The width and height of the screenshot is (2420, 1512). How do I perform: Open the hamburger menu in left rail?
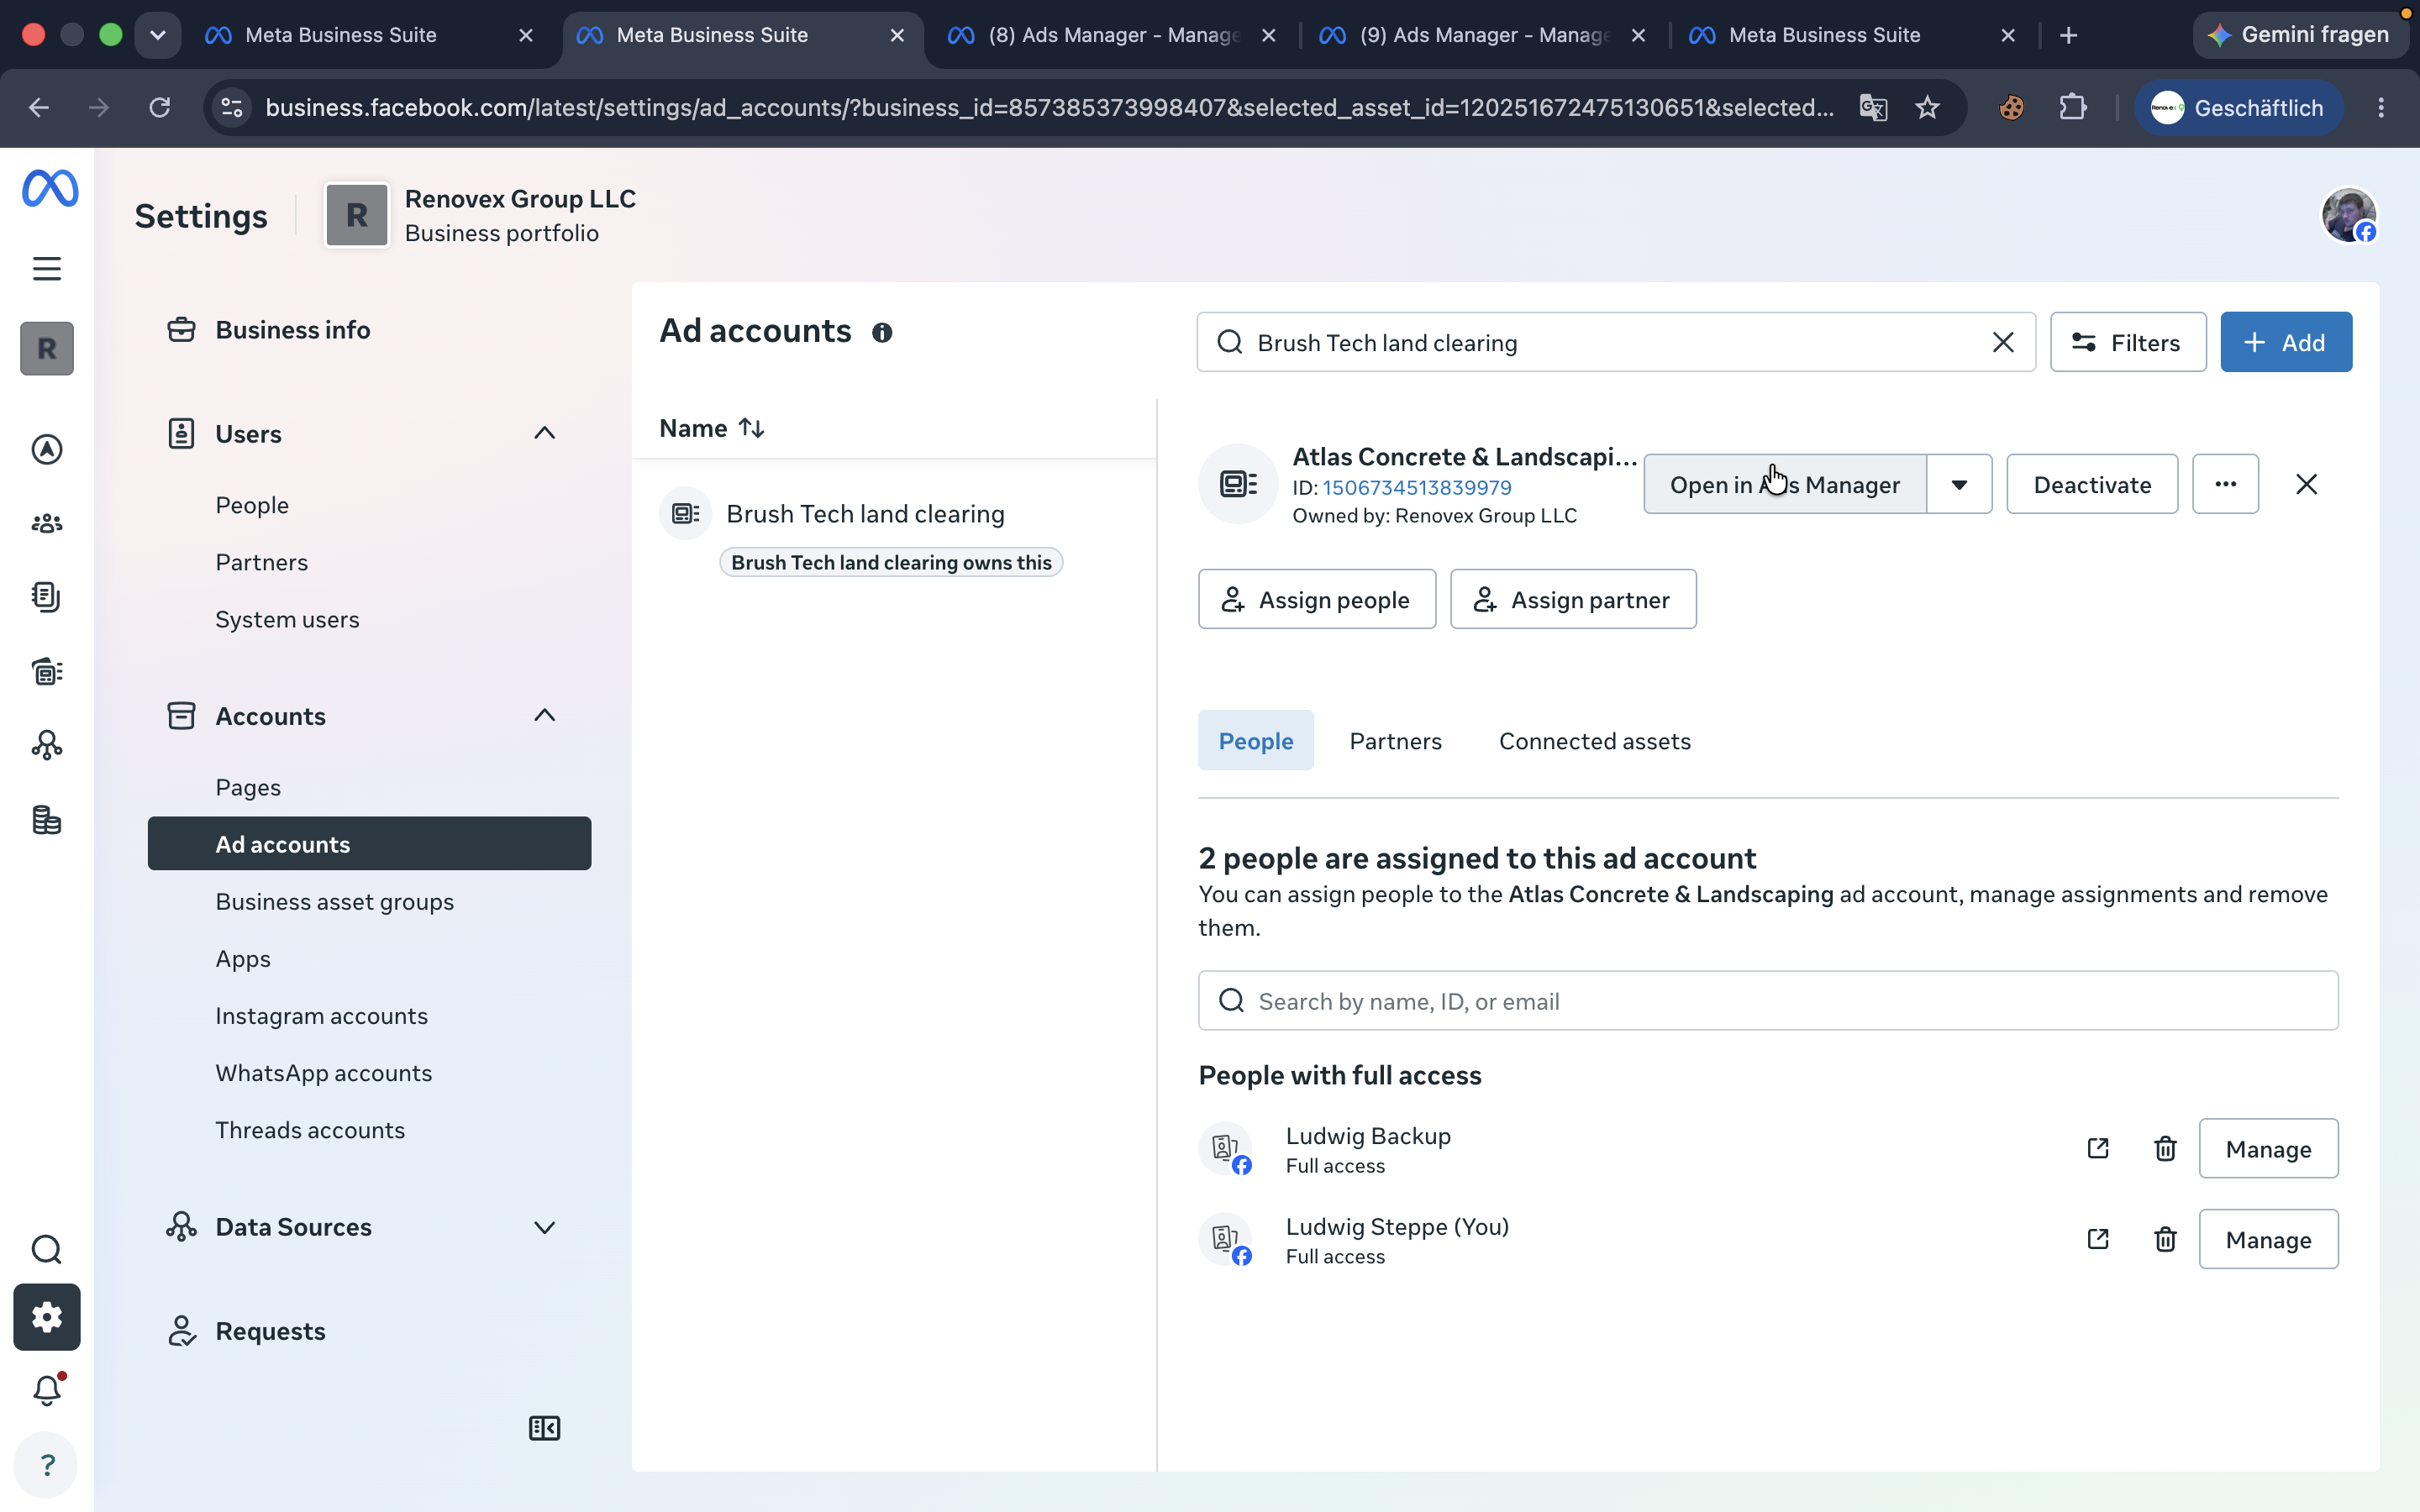click(x=47, y=268)
